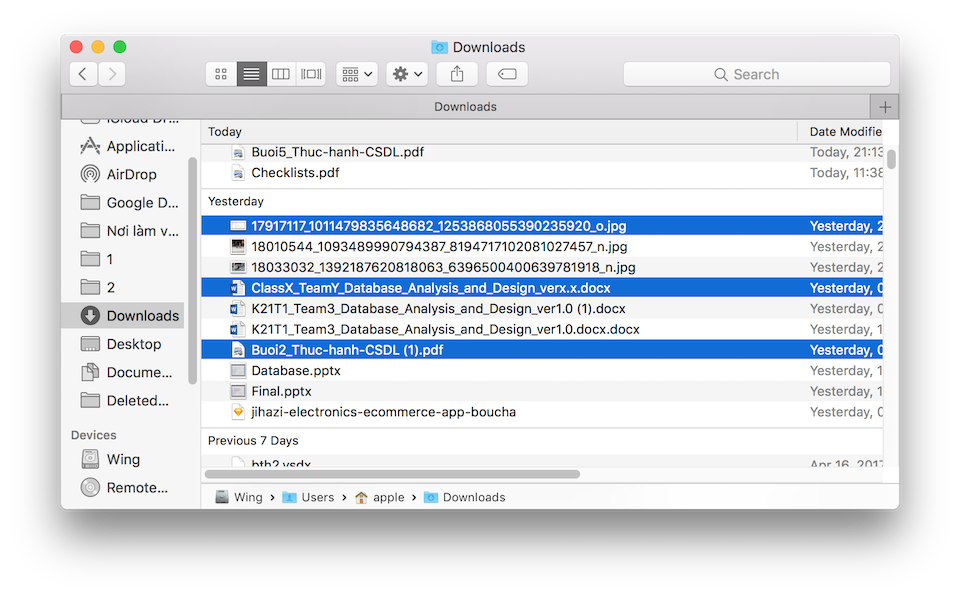Click the thumbnail icon of 18010544 jpg
This screenshot has height=596, width=960.
tap(238, 247)
